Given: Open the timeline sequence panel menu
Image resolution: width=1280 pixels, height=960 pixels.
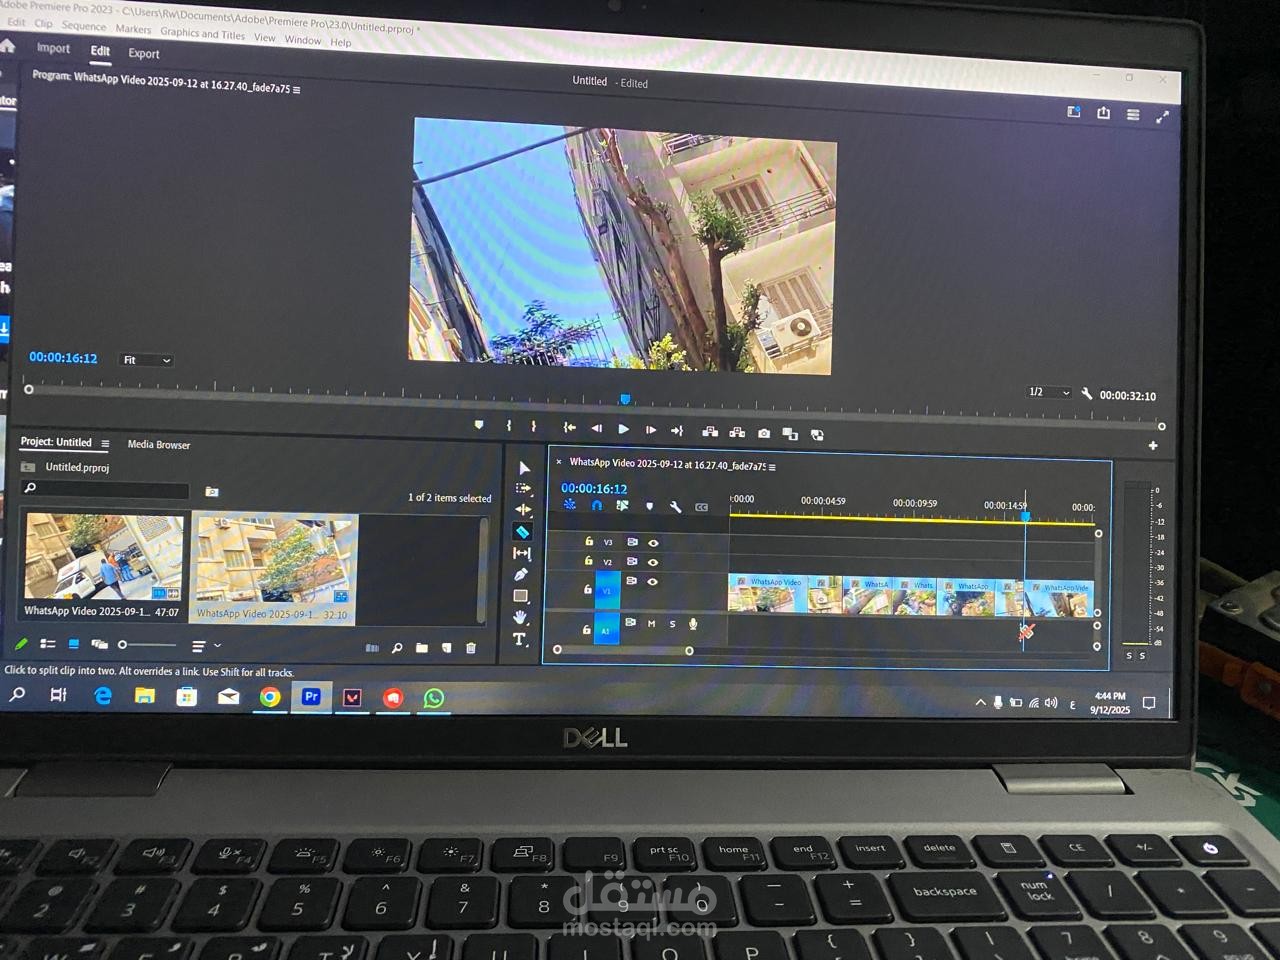Looking at the screenshot, I should point(772,467).
